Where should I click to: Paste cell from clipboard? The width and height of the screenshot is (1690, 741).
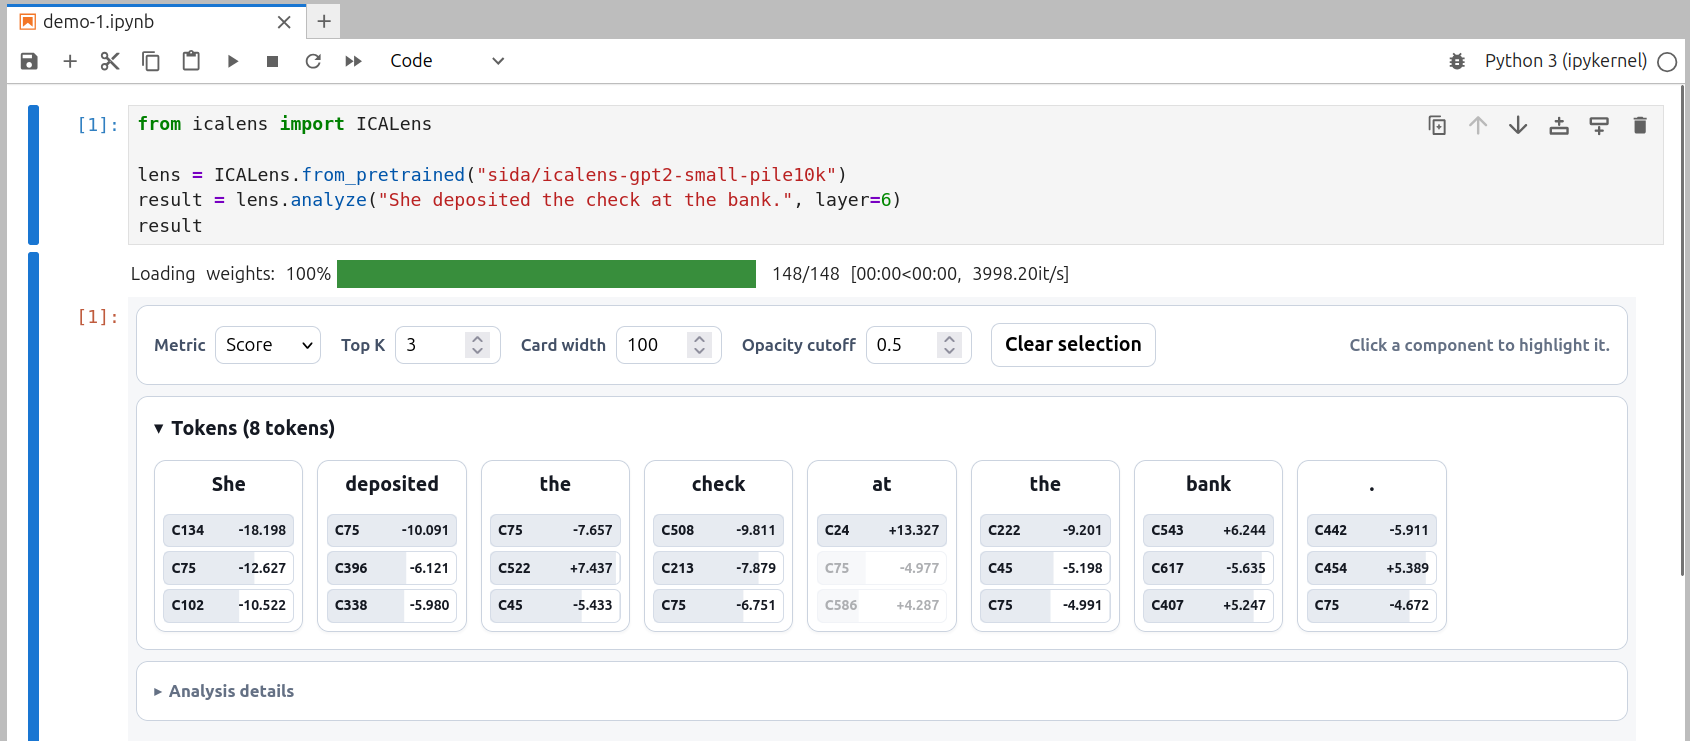[191, 61]
